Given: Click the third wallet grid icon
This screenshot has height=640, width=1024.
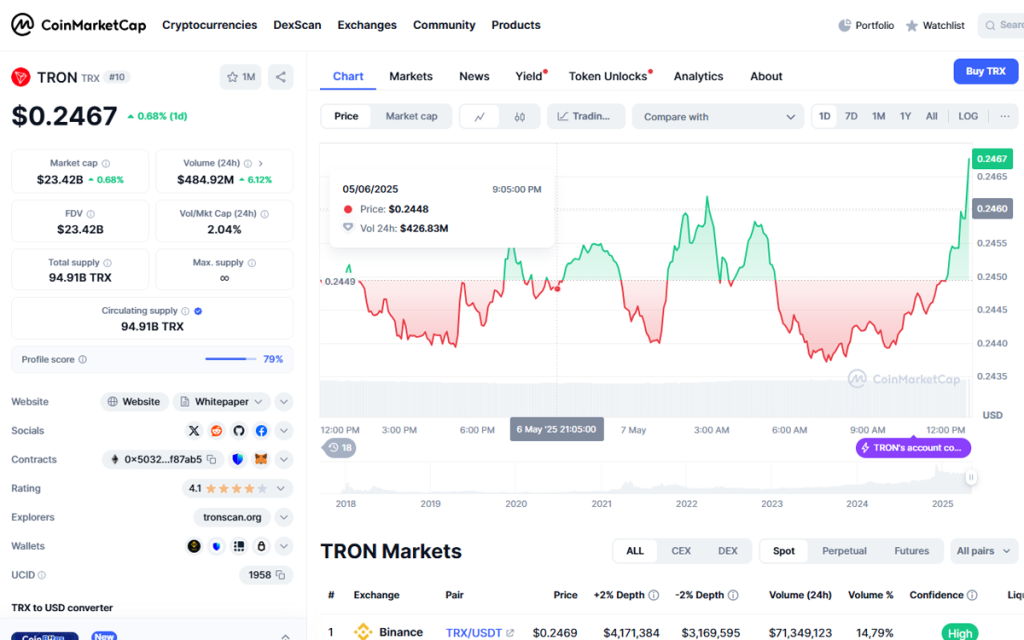Looking at the screenshot, I should pos(239,547).
